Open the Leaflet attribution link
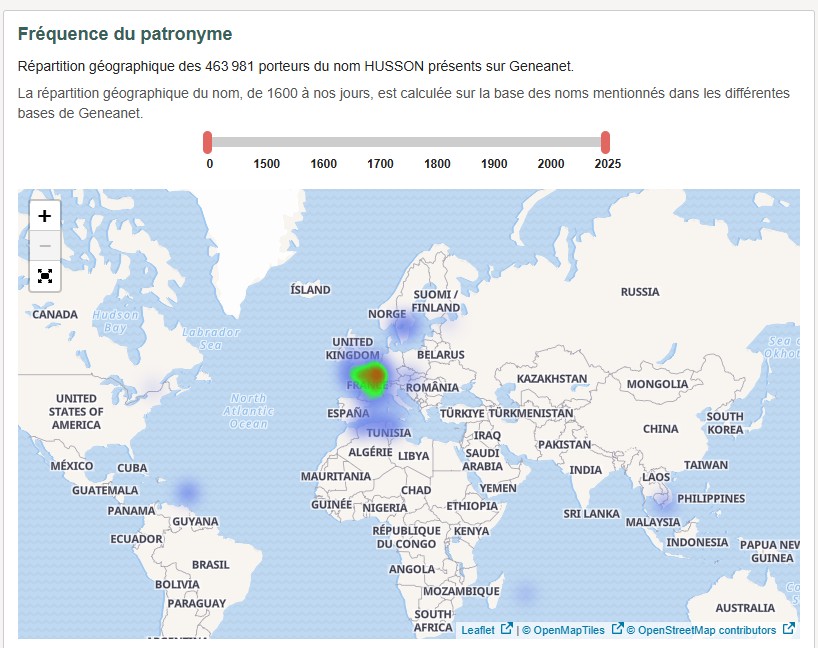Screen dimensions: 818x648 tap(477, 630)
